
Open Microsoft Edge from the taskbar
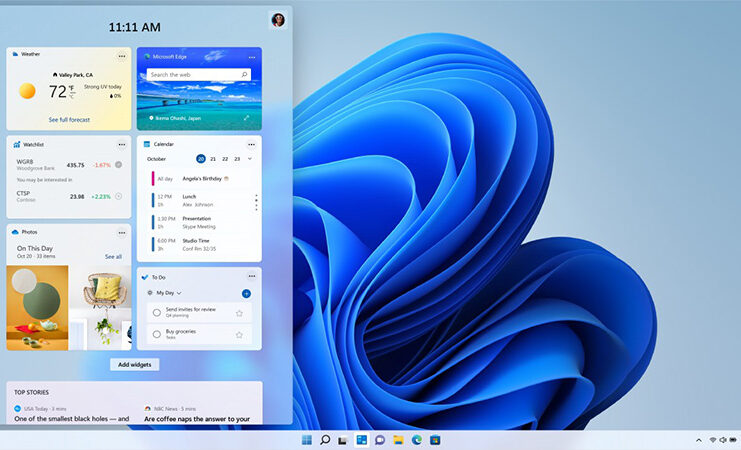[x=416, y=440]
